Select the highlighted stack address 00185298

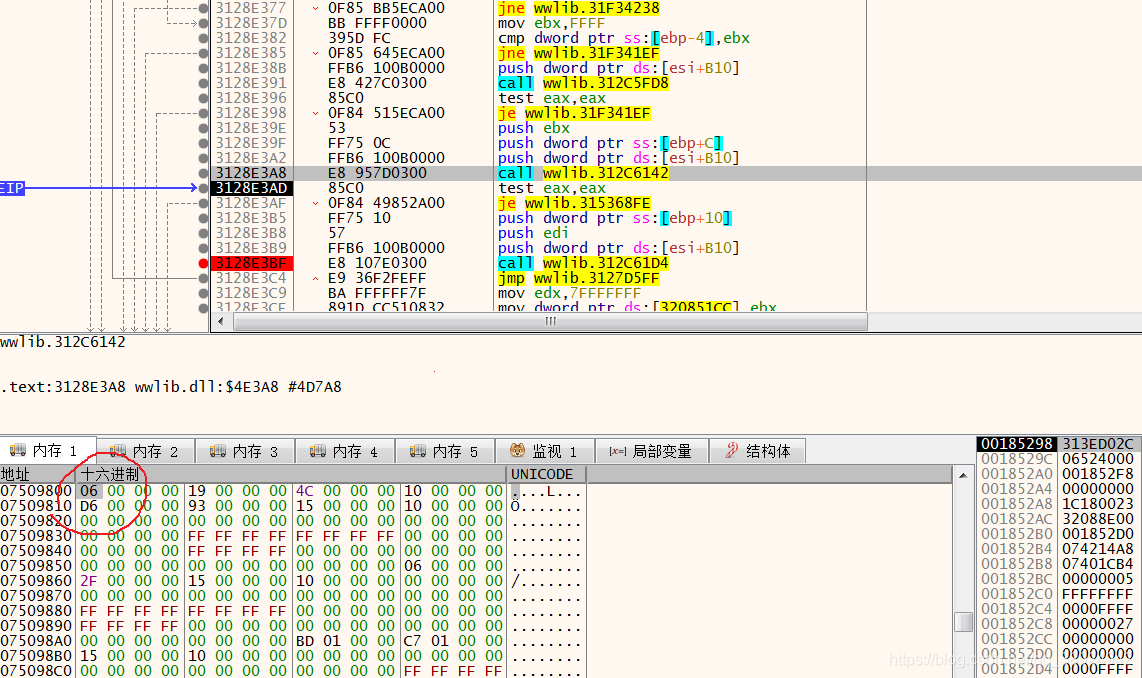pyautogui.click(x=1017, y=444)
